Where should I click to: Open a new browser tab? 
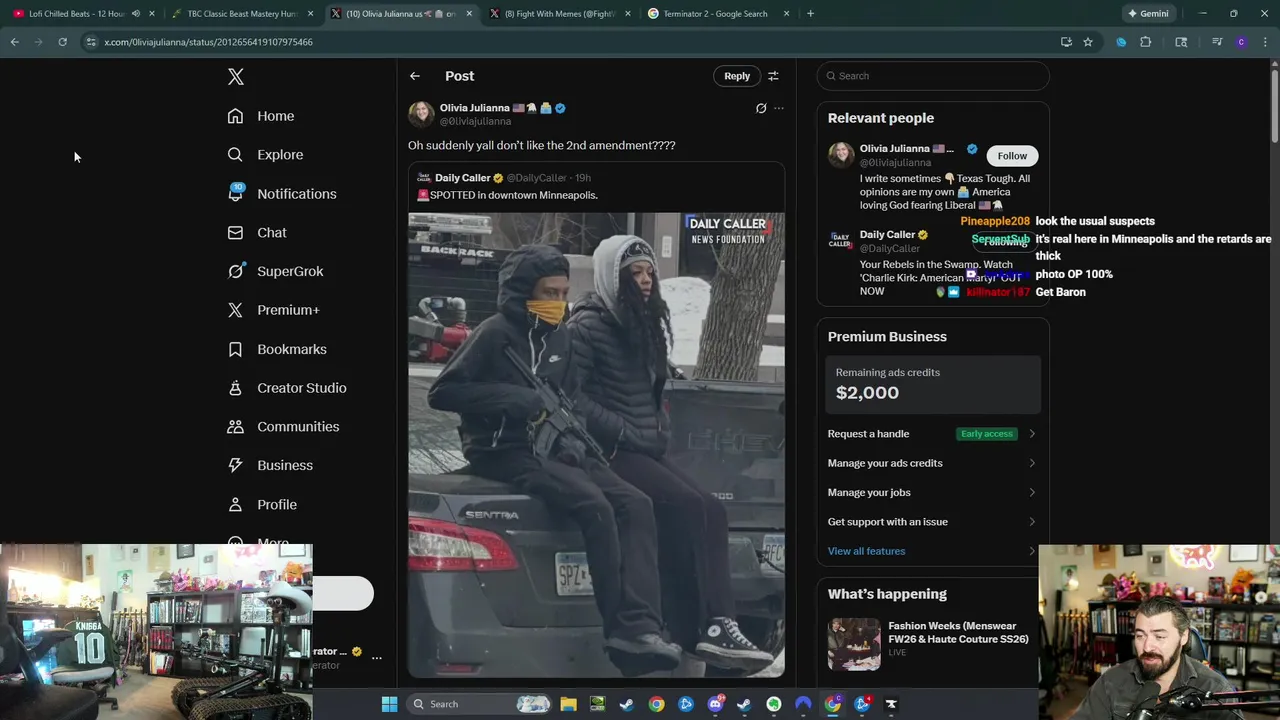[x=810, y=14]
